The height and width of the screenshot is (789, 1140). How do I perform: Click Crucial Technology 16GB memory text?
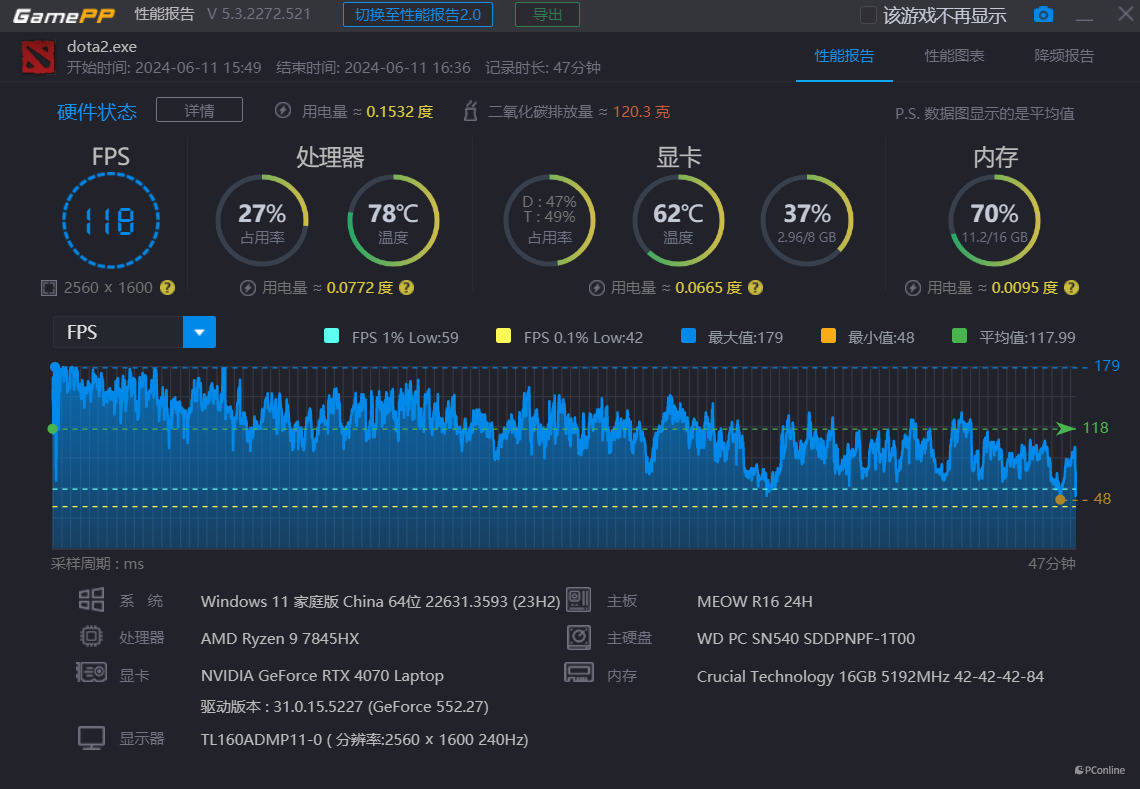coord(870,676)
